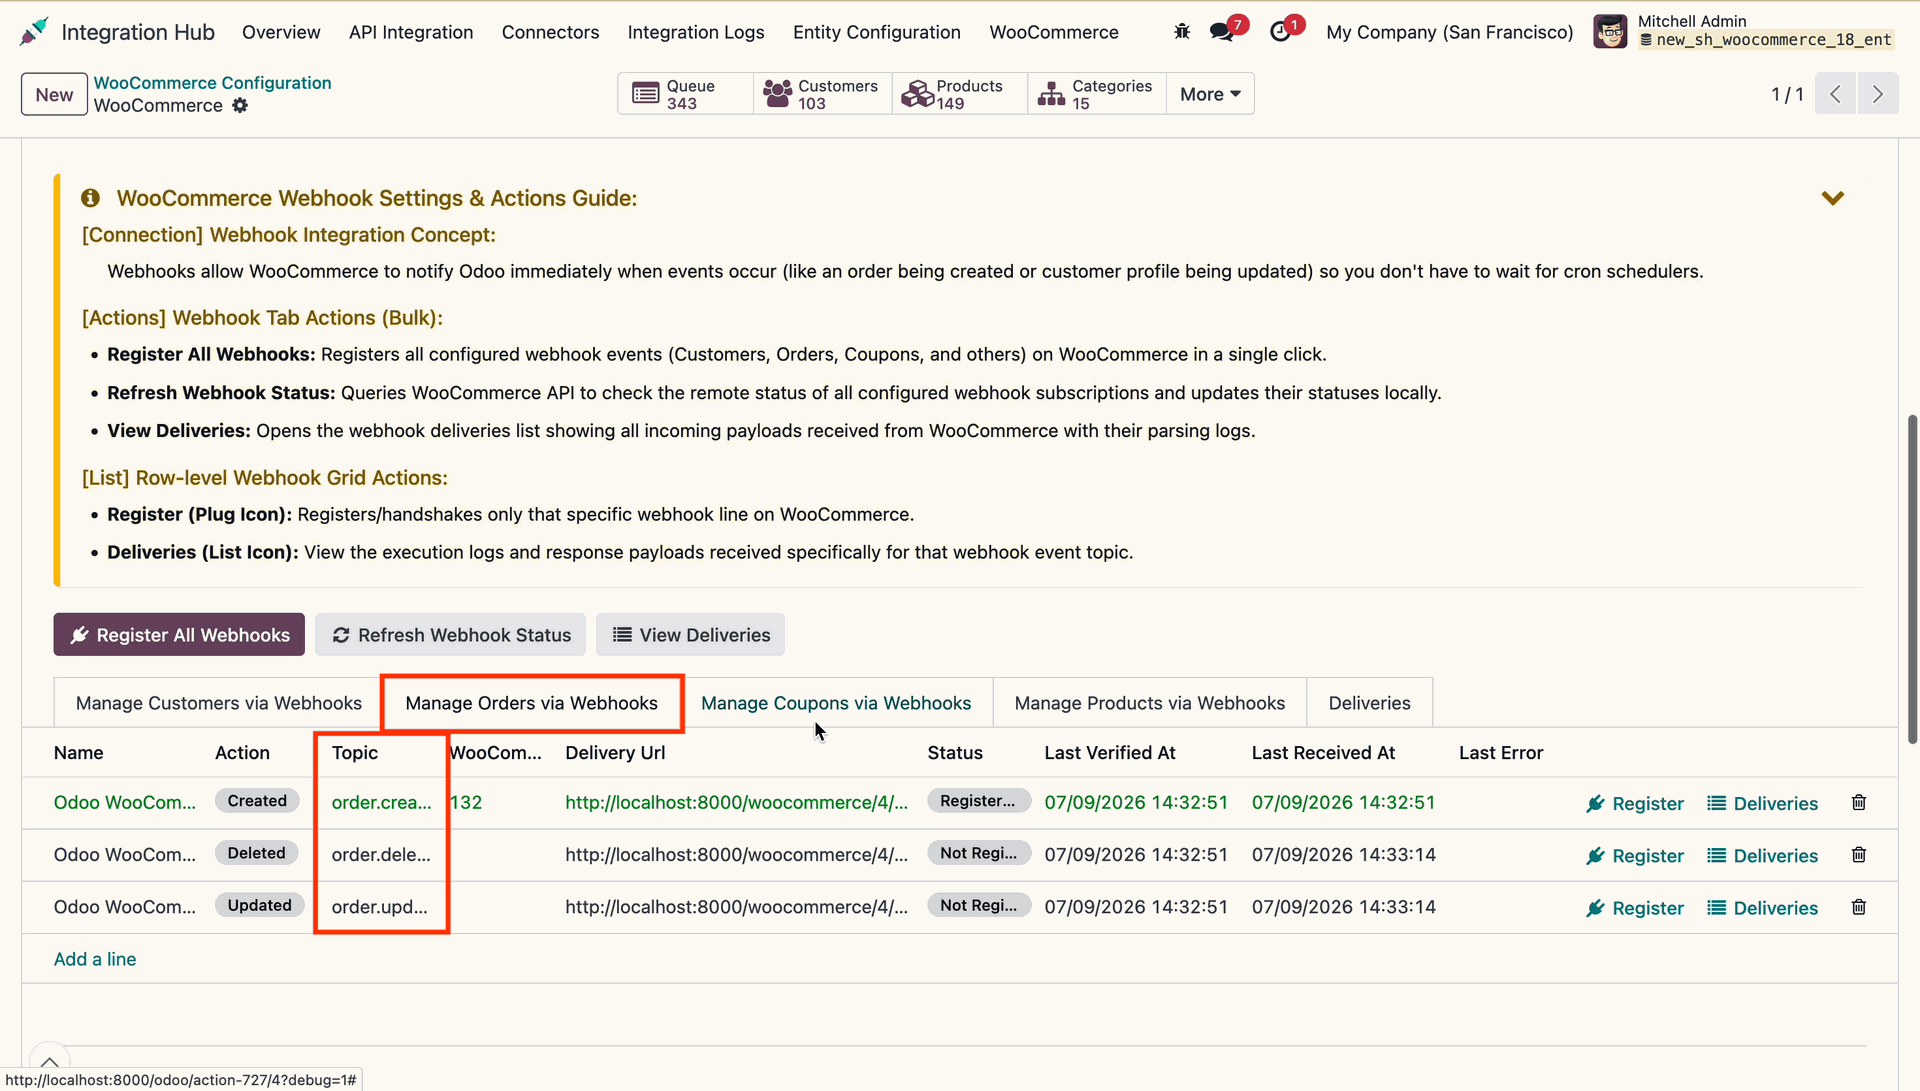This screenshot has height=1091, width=1920.
Task: Switch to Manage Products via Webhooks tab
Action: pyautogui.click(x=1150, y=703)
